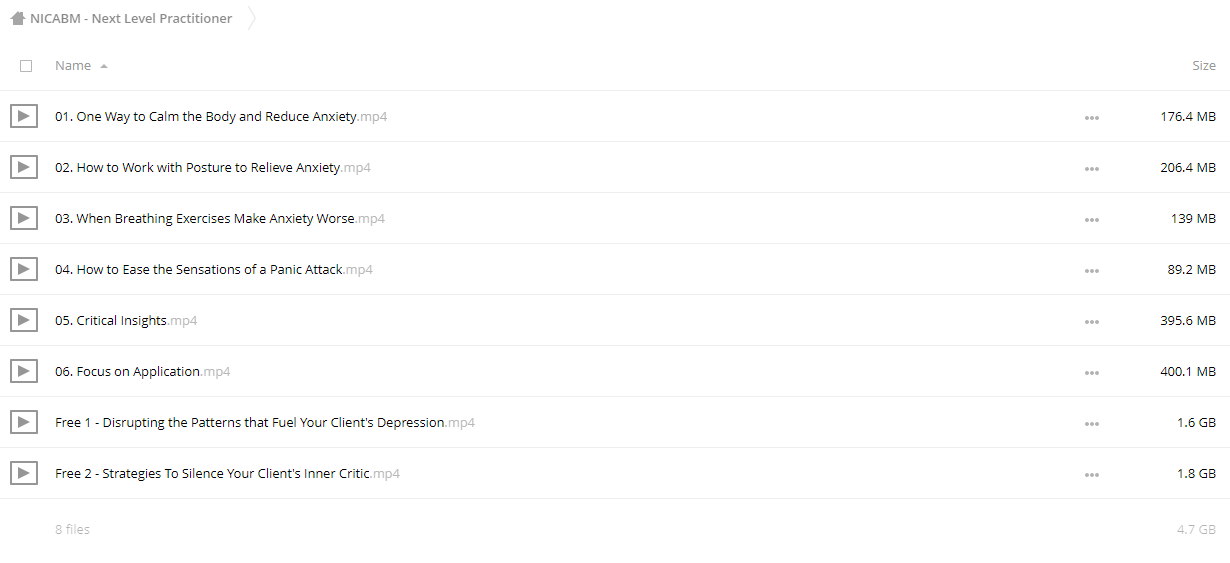The image size is (1230, 563).
Task: Click video icon for Focus on Application file
Action: click(x=24, y=371)
